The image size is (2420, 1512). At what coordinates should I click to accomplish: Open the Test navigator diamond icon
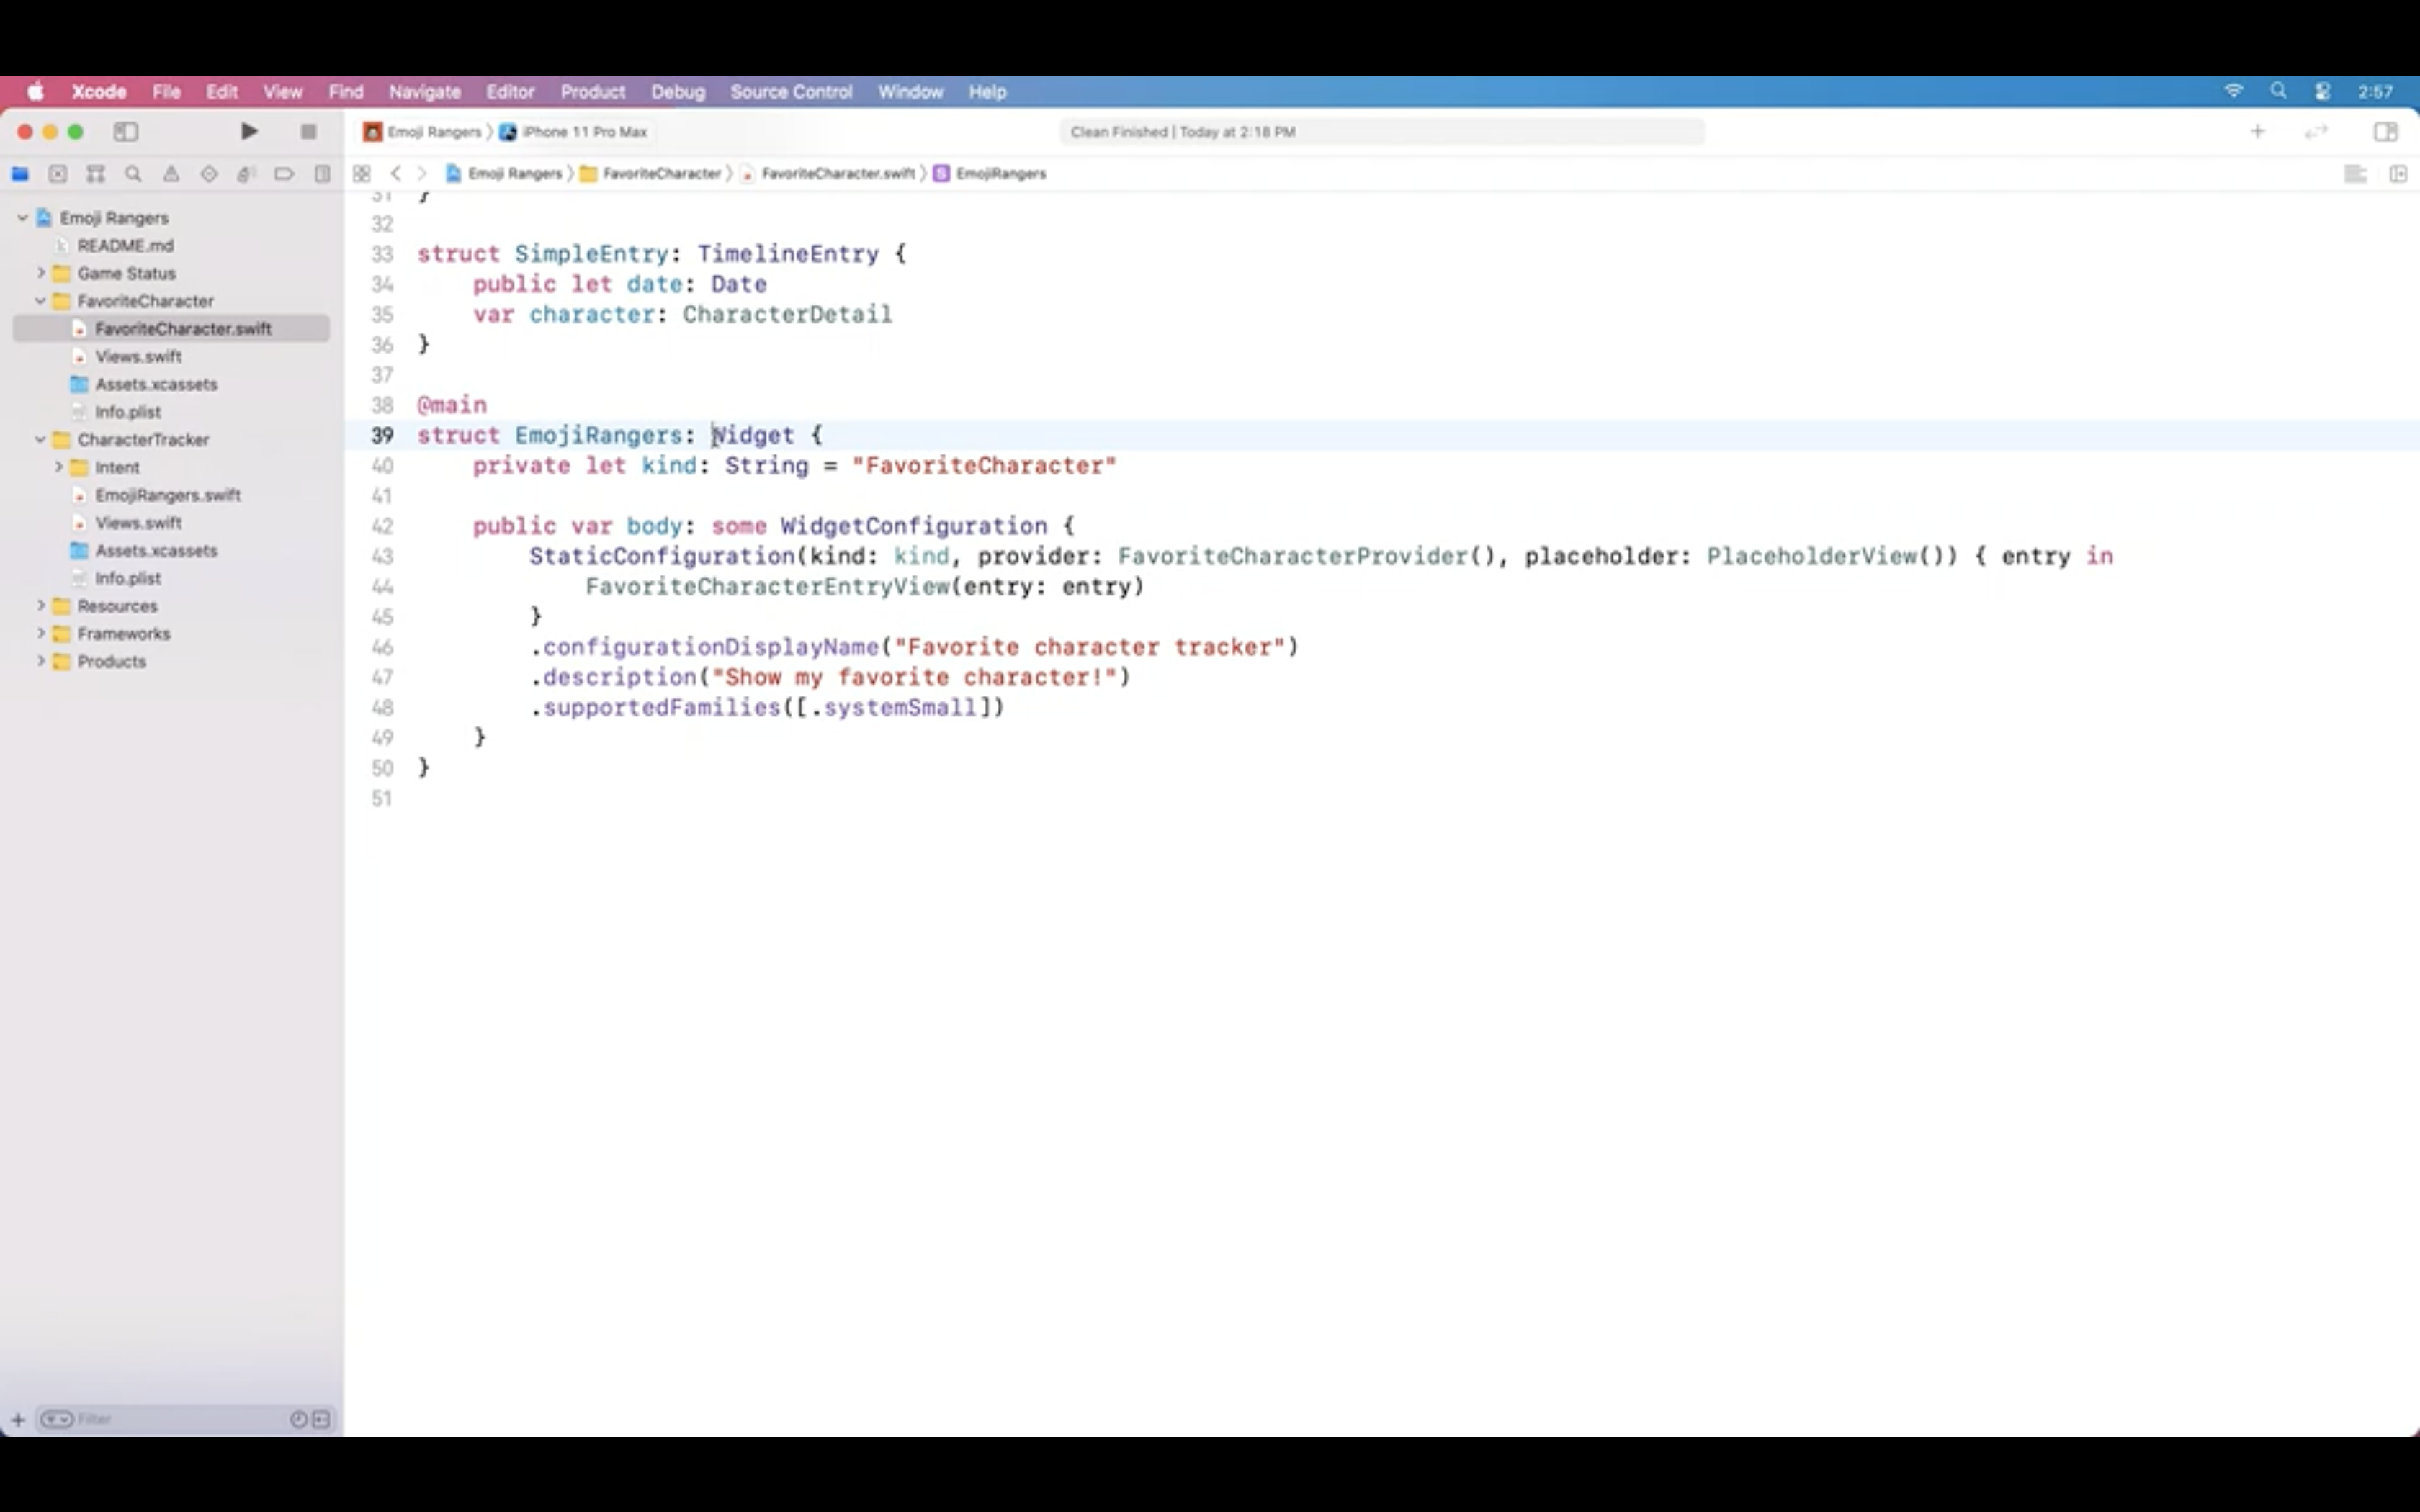[x=209, y=174]
